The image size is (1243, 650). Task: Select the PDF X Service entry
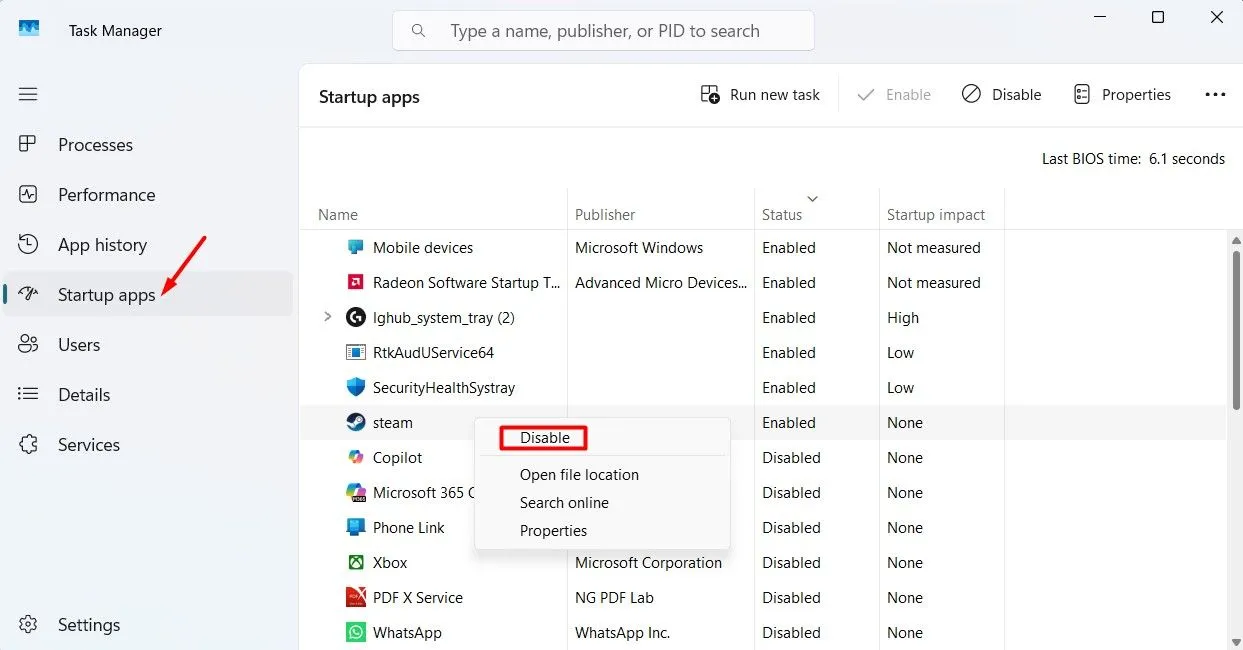(x=418, y=598)
